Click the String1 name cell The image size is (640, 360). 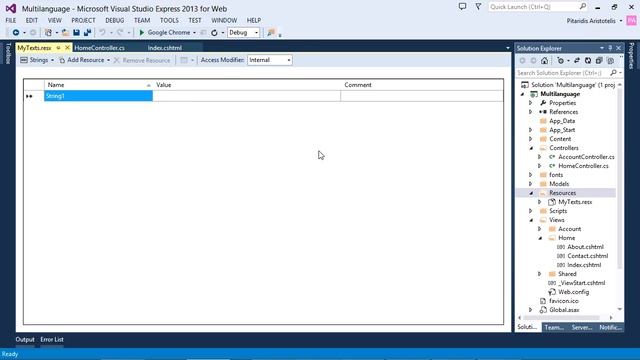(98, 96)
